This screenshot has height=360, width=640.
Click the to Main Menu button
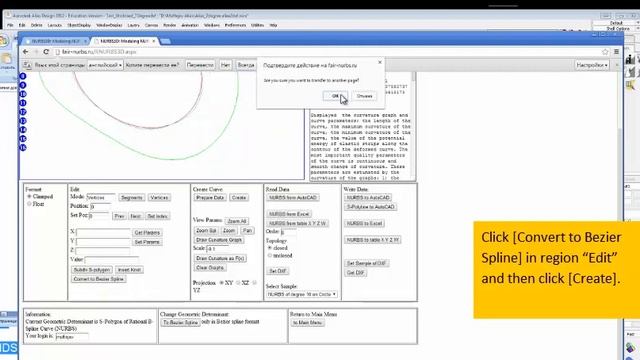coord(308,322)
